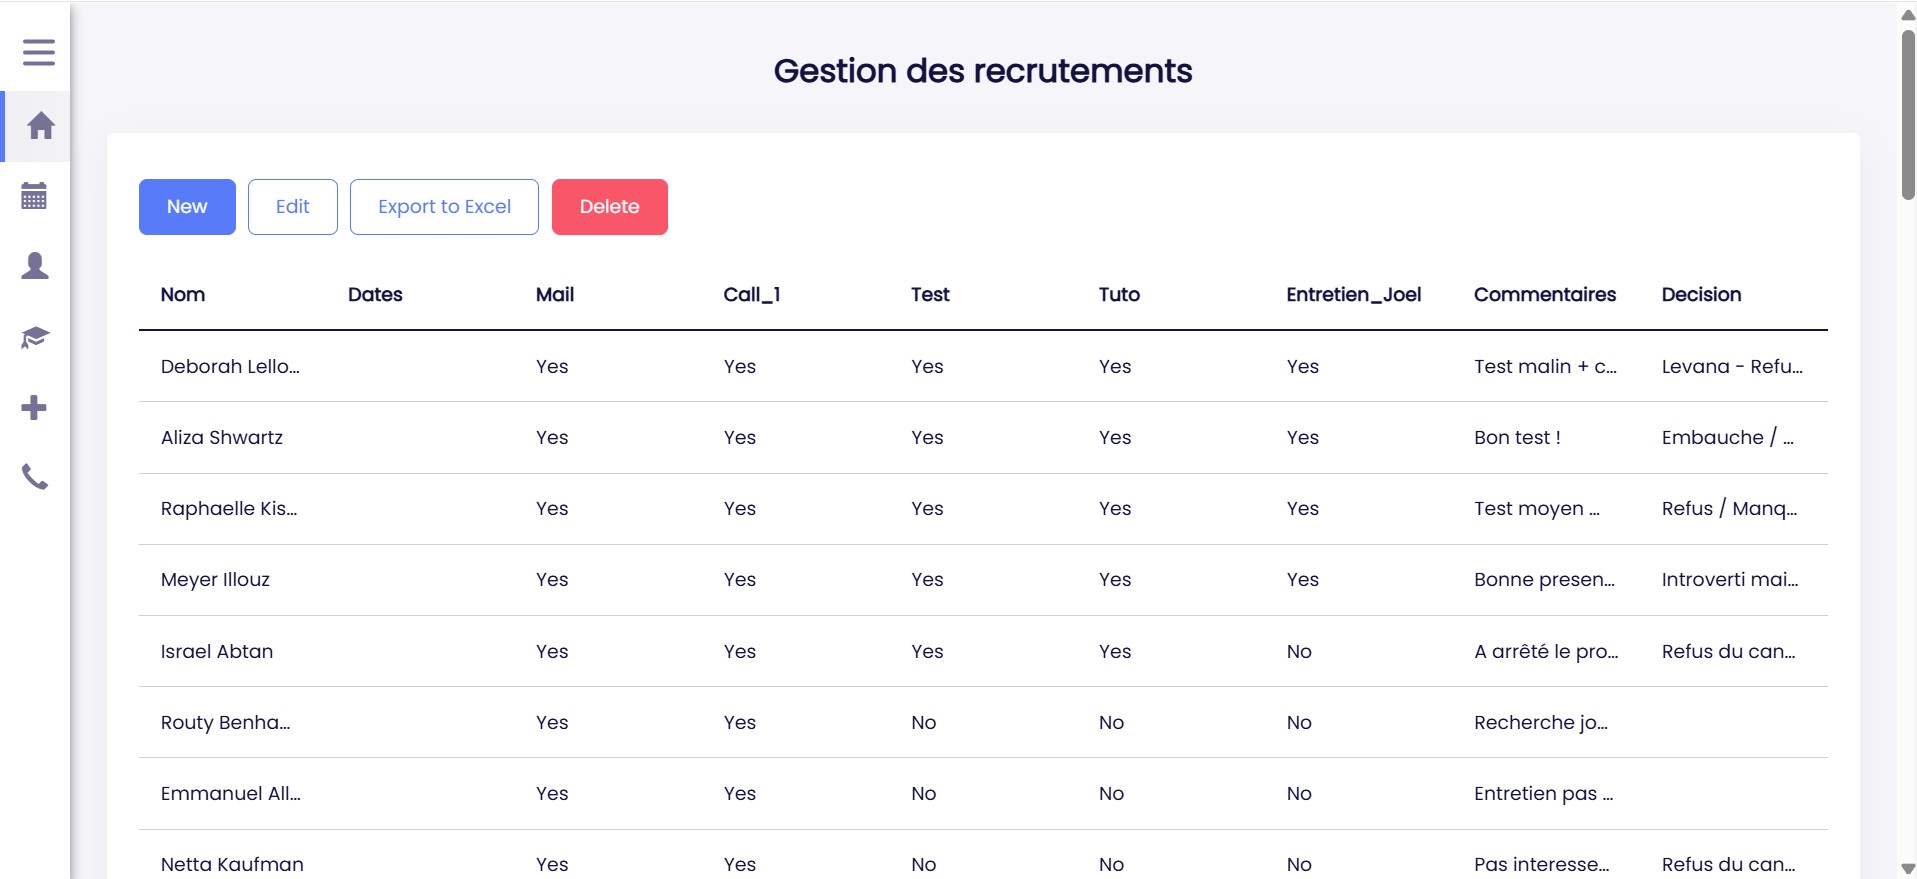This screenshot has height=879, width=1917.
Task: Click the vertical scrollbar thumb
Action: 1908,115
